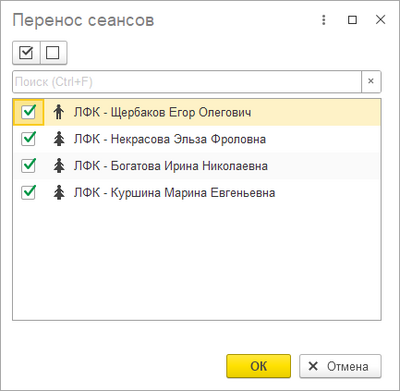This screenshot has height=391, width=400.
Task: Maximize the Перенос сеансов dialog
Action: pos(352,20)
